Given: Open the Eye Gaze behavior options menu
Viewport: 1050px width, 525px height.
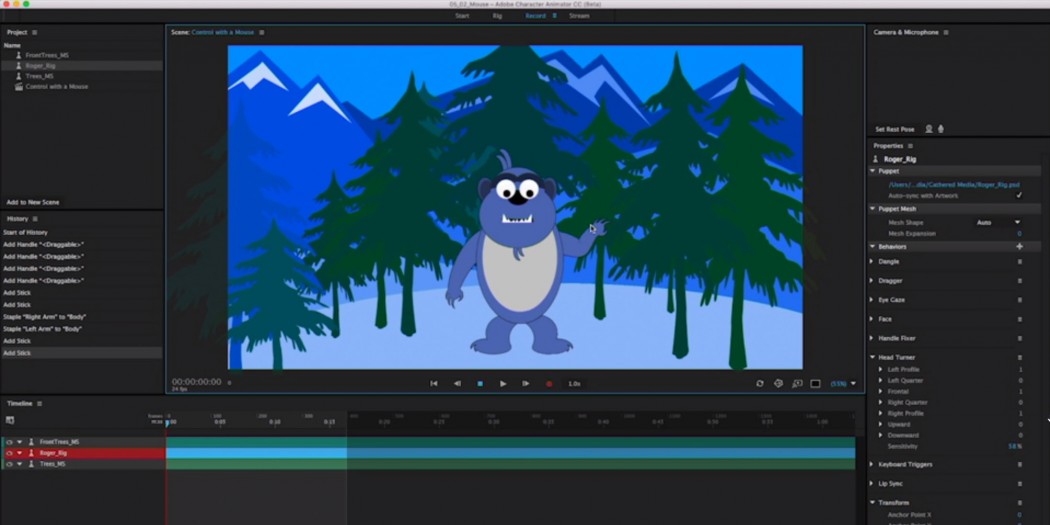Looking at the screenshot, I should pyautogui.click(x=1020, y=300).
